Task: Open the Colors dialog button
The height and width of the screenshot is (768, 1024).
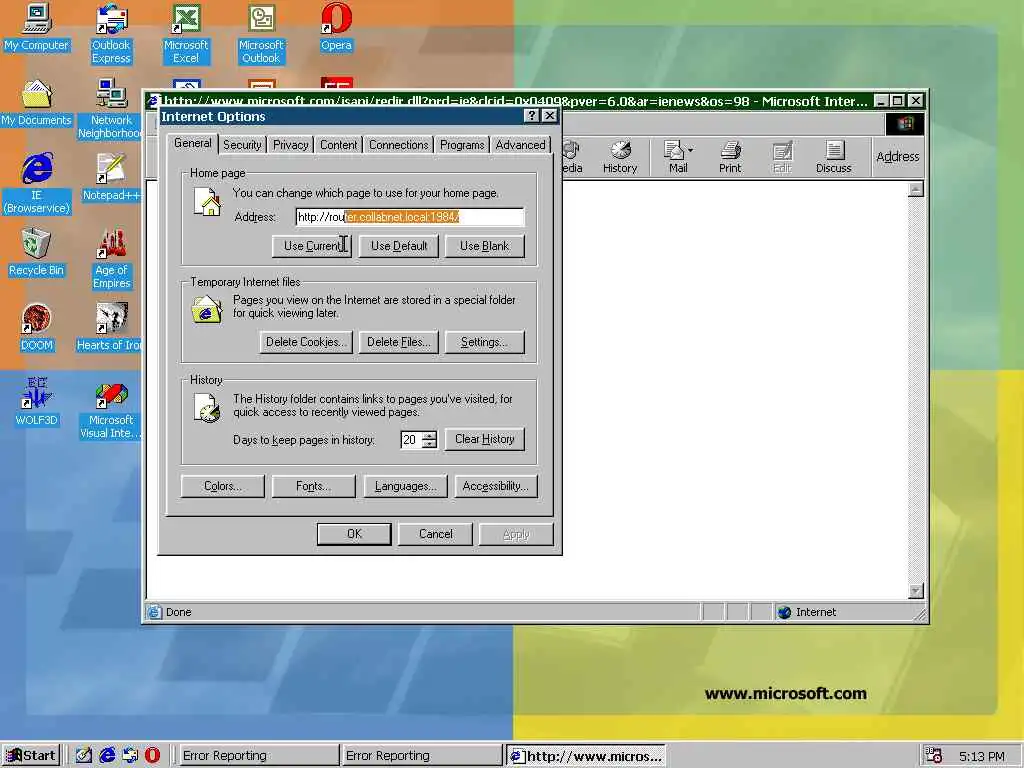Action: (223, 487)
